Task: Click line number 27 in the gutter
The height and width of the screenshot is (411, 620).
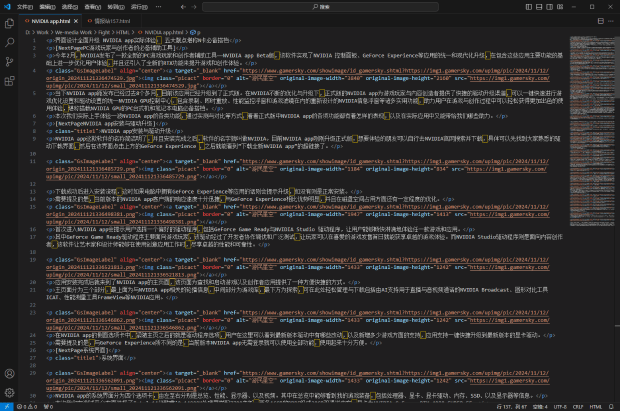Action: (x=33, y=358)
